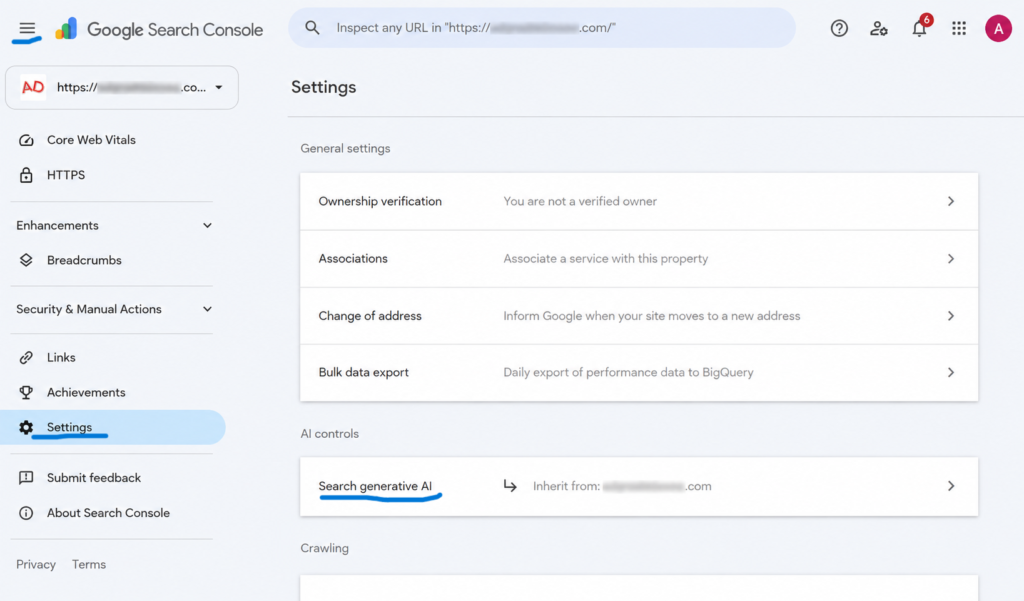Collapse Security & Manual Actions section
Viewport: 1024px width, 601px height.
207,309
